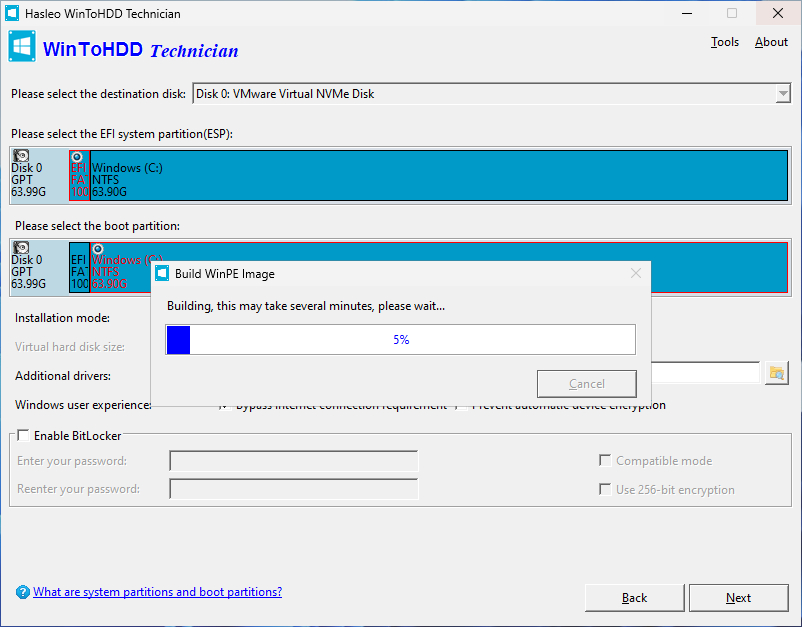Click the blue help question mark icon
Screen dimensions: 802x627
pyautogui.click(x=23, y=592)
